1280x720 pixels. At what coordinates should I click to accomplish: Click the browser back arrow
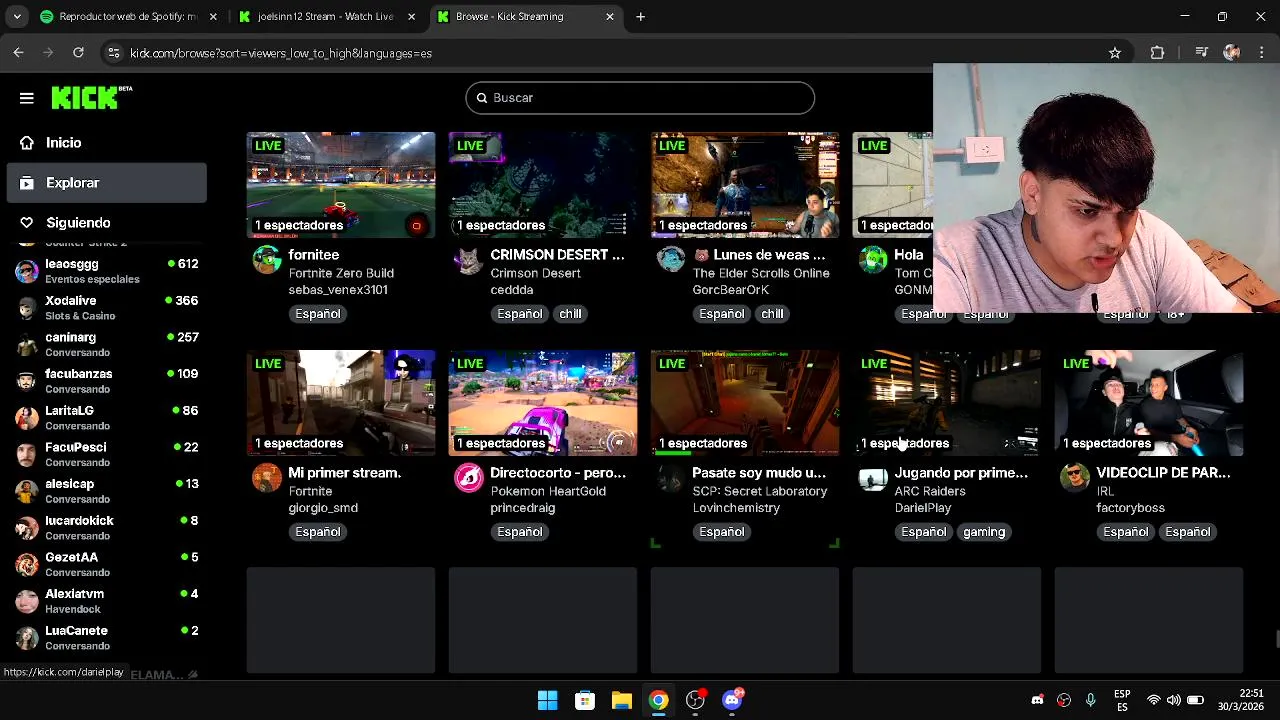coord(19,53)
